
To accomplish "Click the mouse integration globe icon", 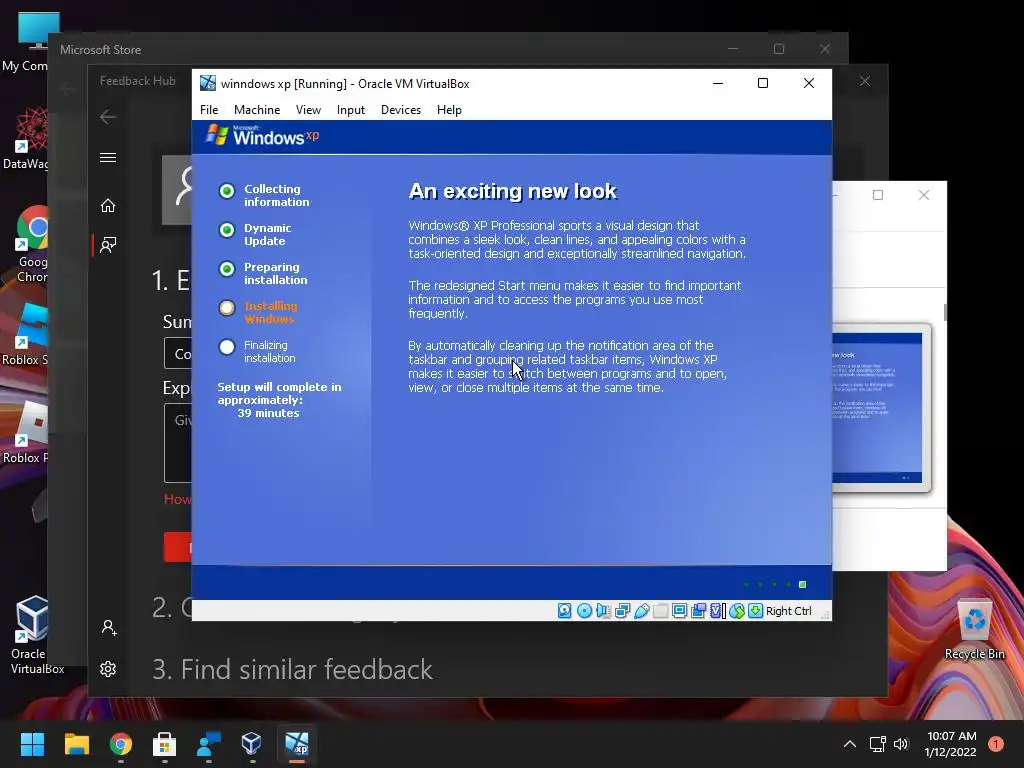I will pos(737,611).
